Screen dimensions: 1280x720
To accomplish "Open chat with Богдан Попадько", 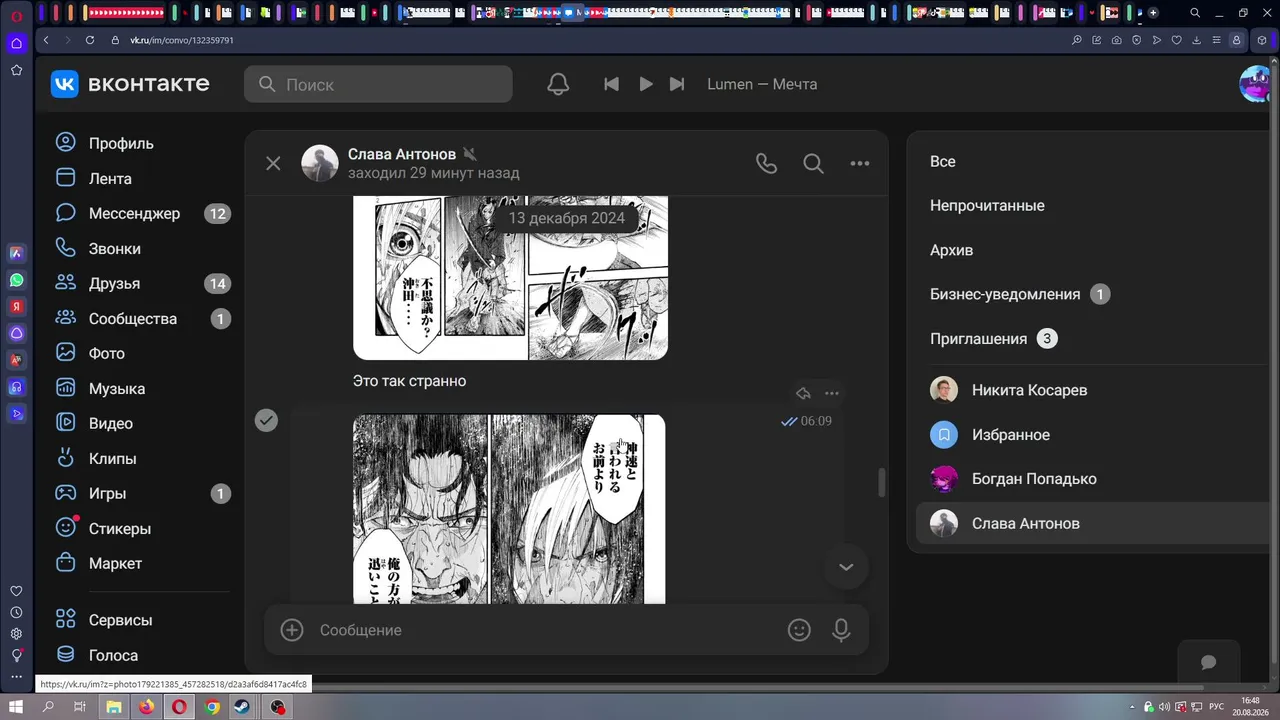I will [1093, 479].
